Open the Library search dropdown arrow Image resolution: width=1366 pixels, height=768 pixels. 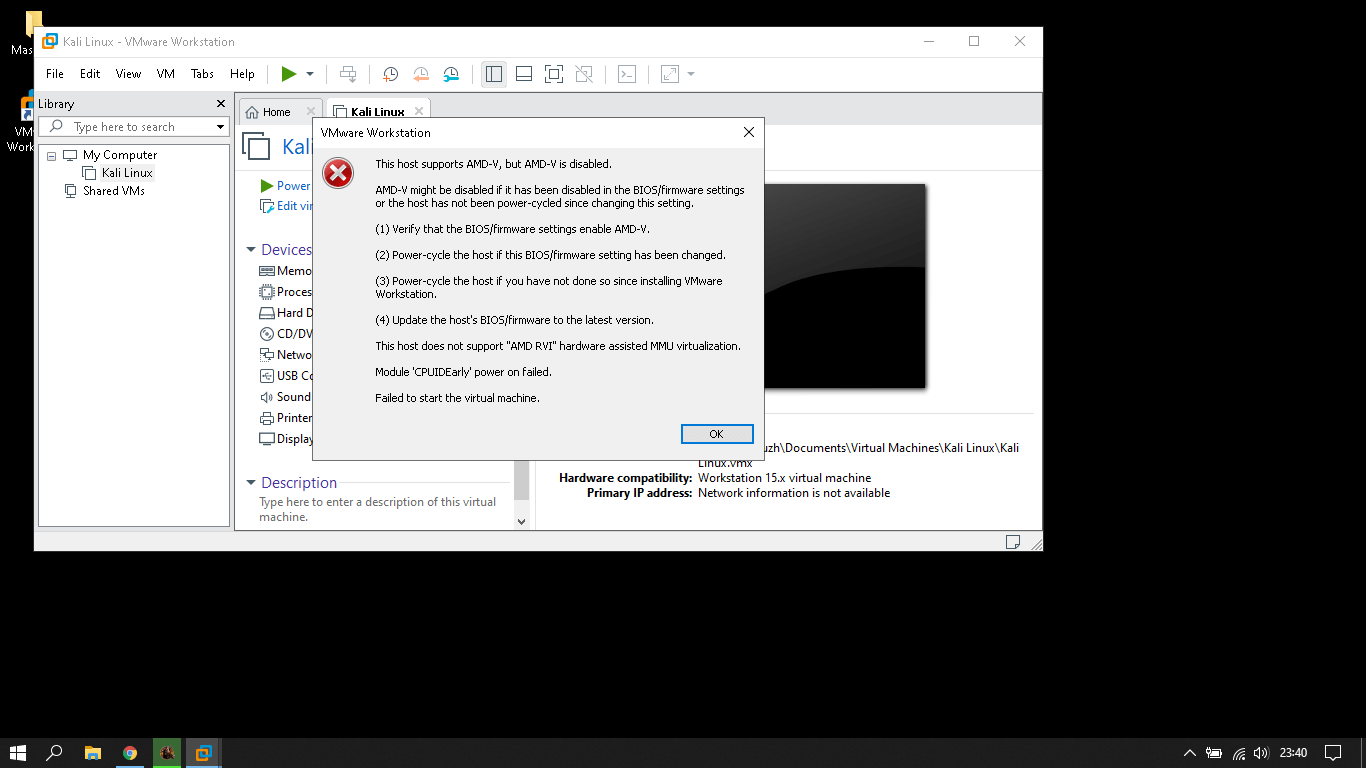[x=221, y=127]
